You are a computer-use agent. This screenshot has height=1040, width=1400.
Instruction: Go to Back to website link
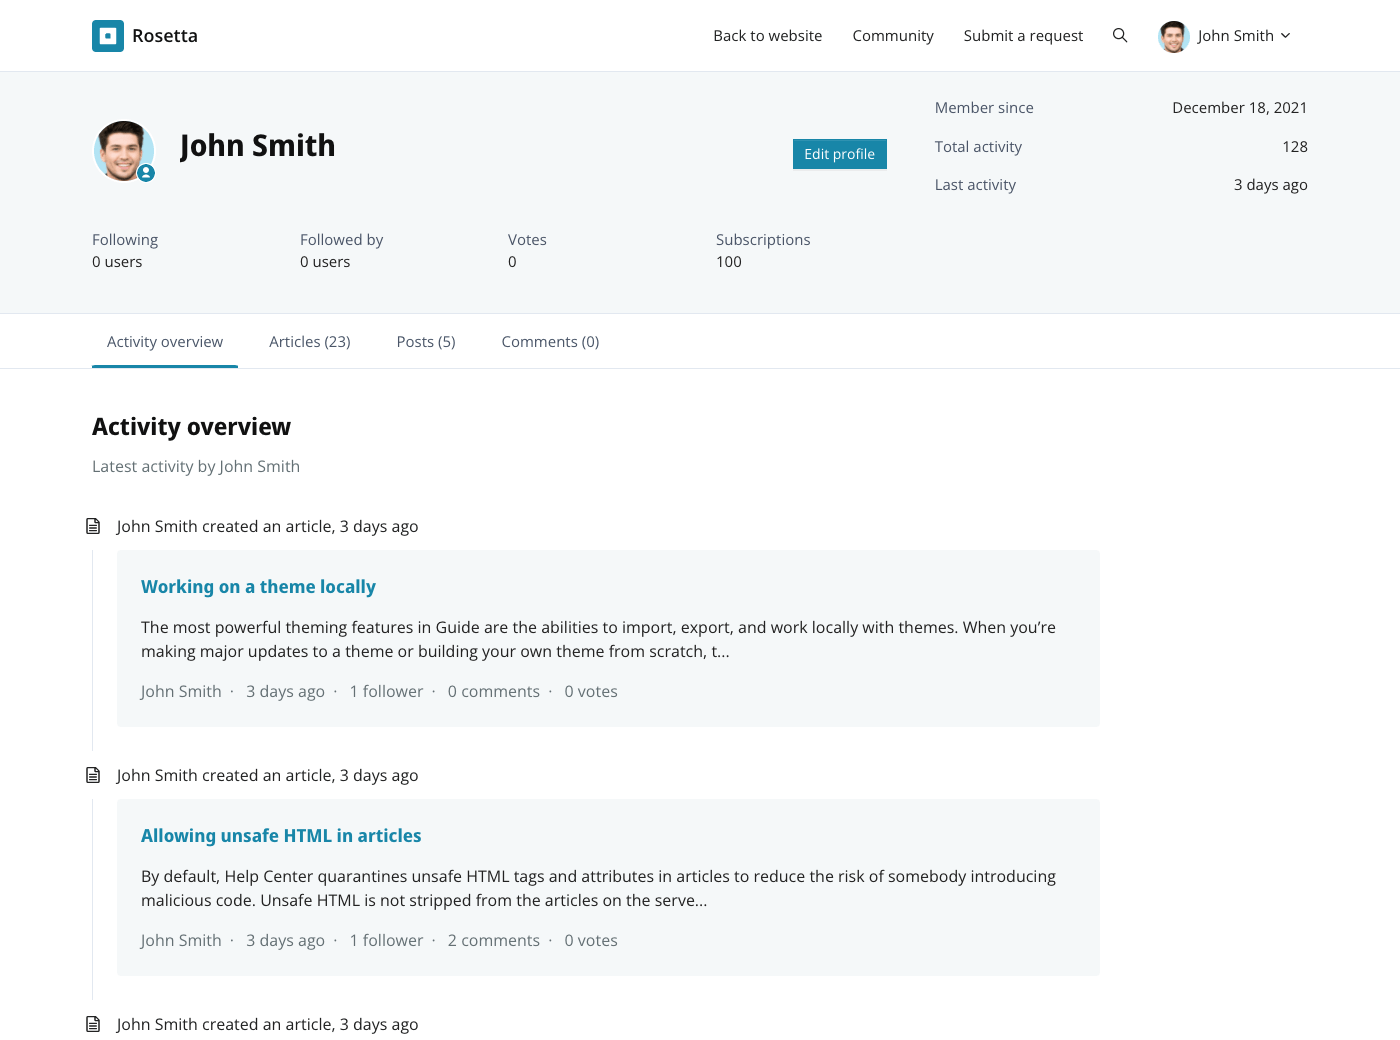[767, 36]
